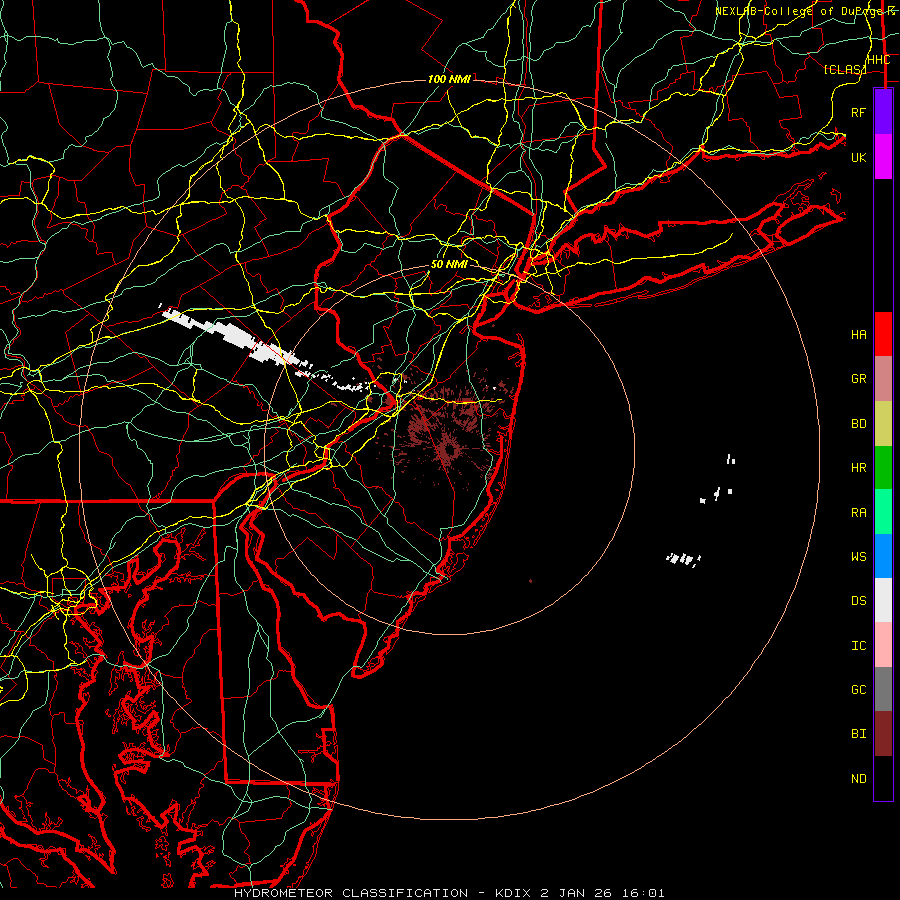This screenshot has height=900, width=900.
Task: Click the IC legend label
Action: tap(859, 646)
